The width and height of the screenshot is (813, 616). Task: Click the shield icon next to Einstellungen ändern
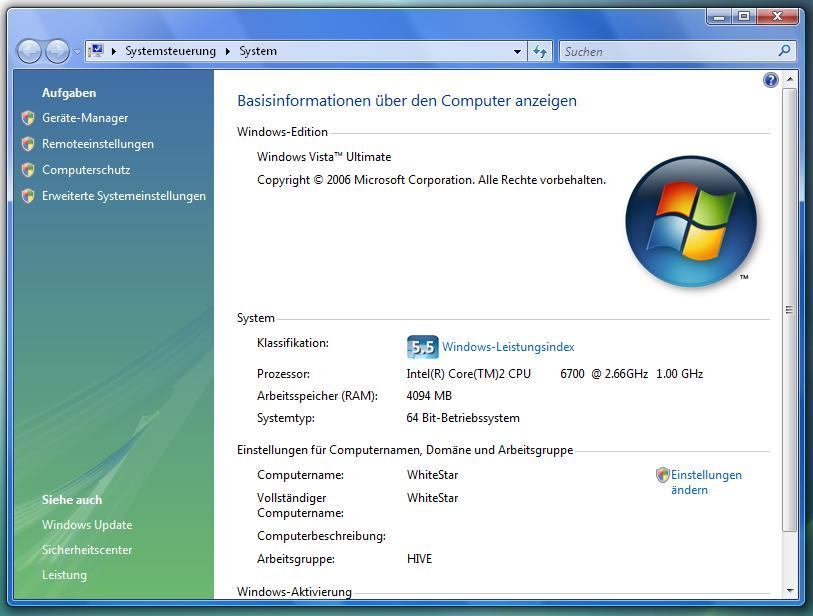tap(663, 475)
